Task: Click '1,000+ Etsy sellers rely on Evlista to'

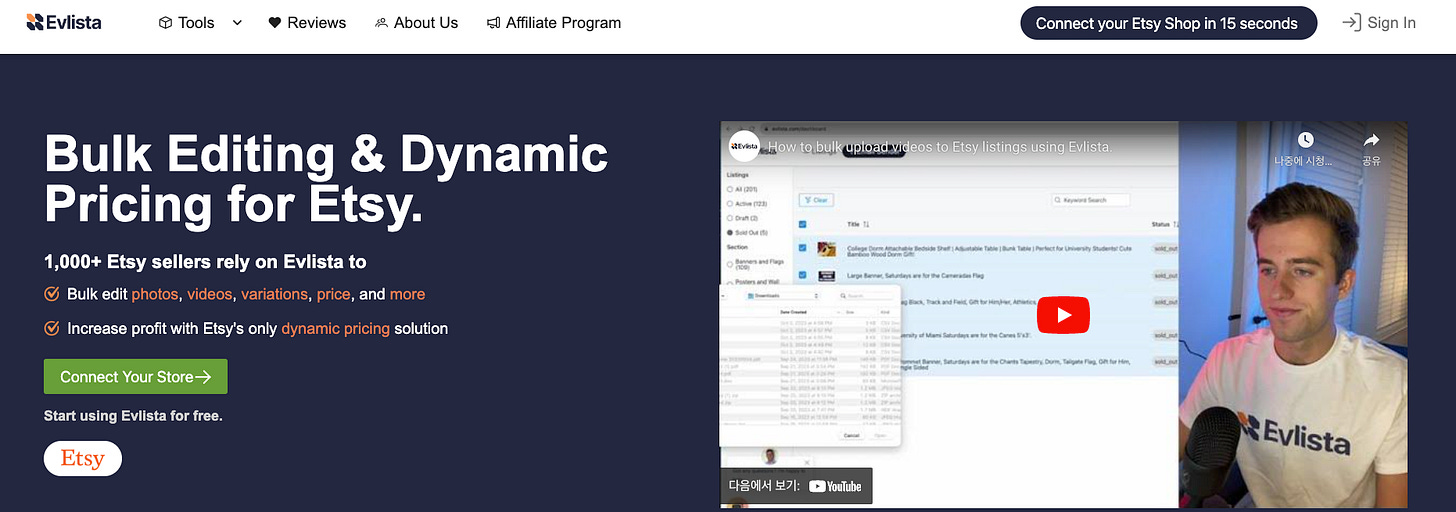Action: (205, 262)
